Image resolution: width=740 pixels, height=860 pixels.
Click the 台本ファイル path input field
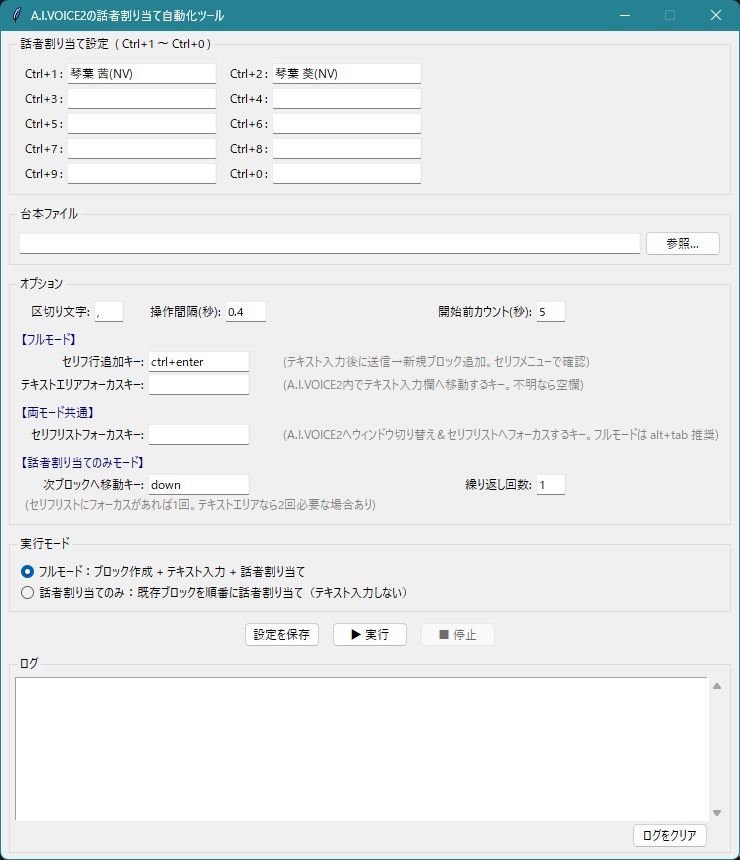(330, 244)
